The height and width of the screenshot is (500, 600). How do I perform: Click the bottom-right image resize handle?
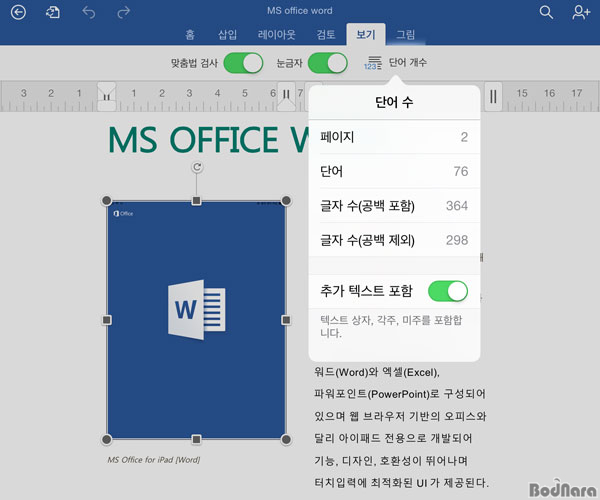click(x=286, y=439)
